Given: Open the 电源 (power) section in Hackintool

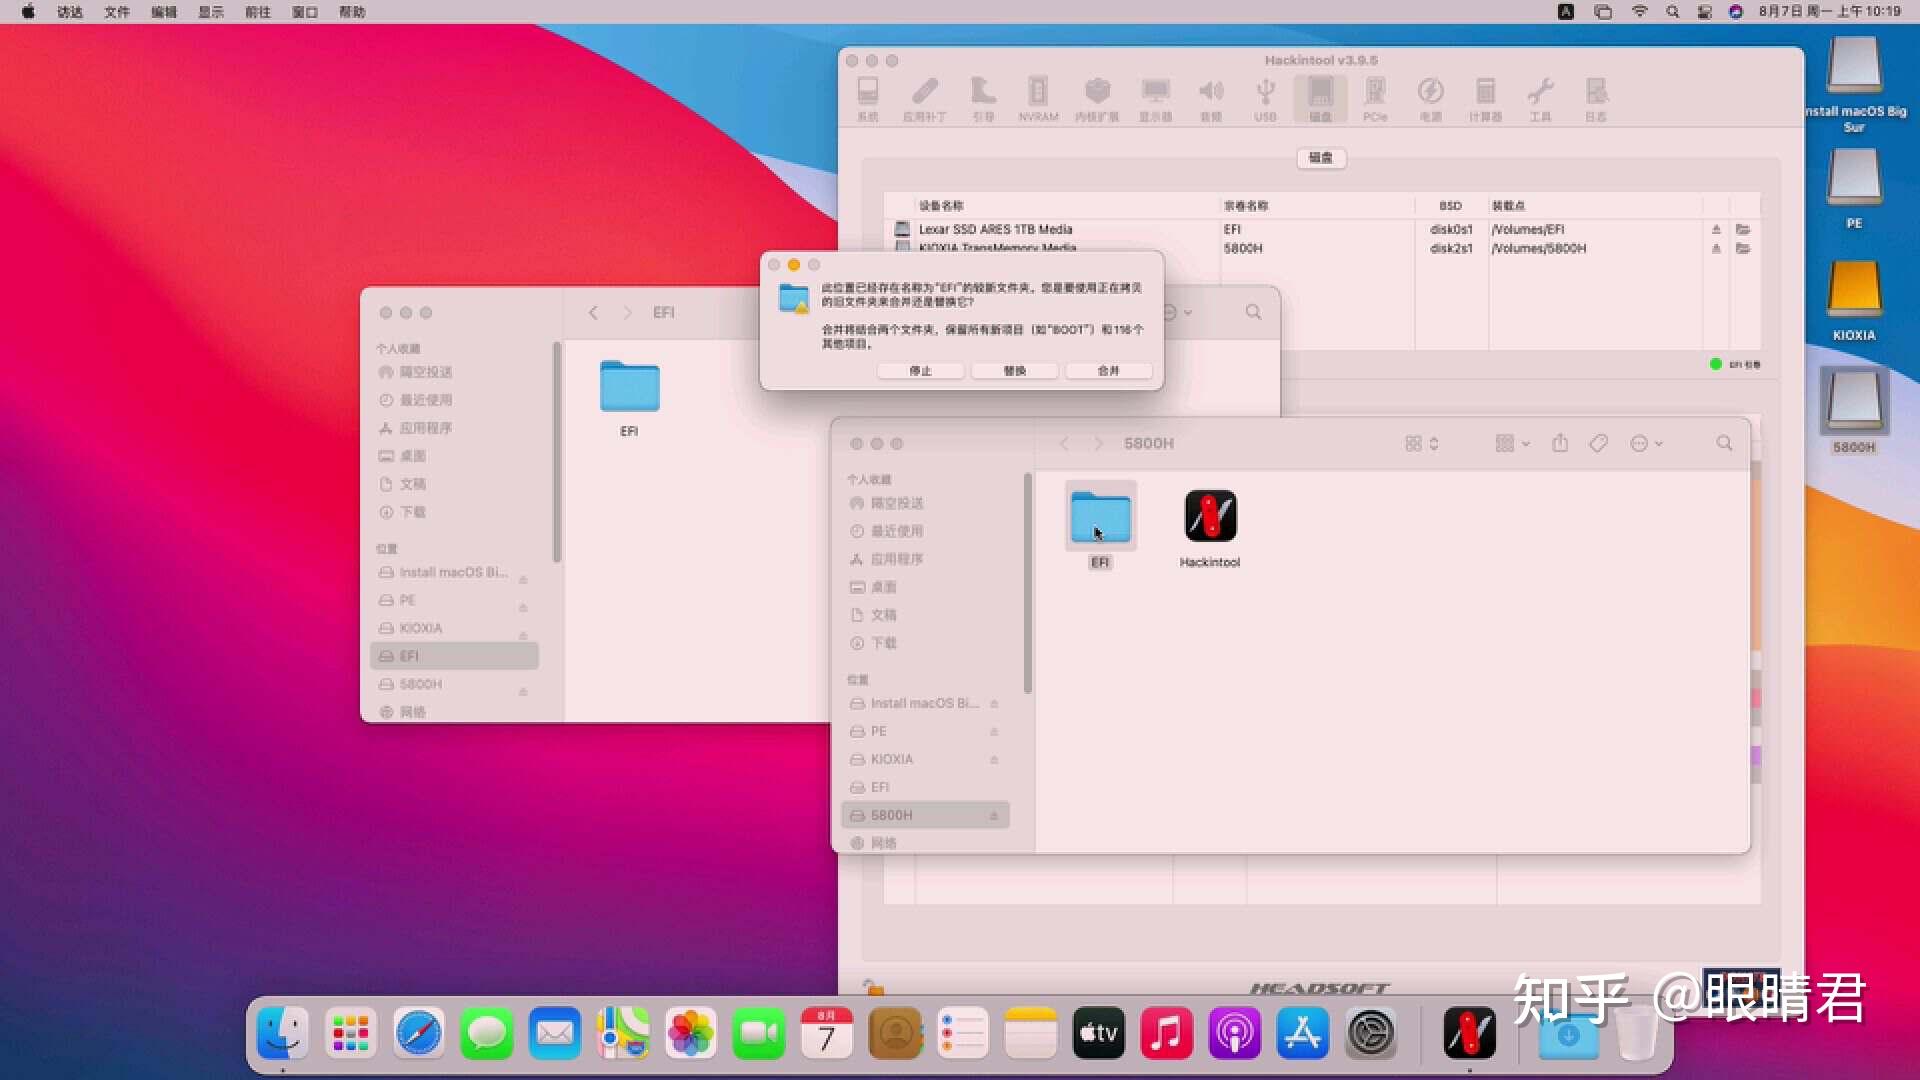Looking at the screenshot, I should point(1430,97).
